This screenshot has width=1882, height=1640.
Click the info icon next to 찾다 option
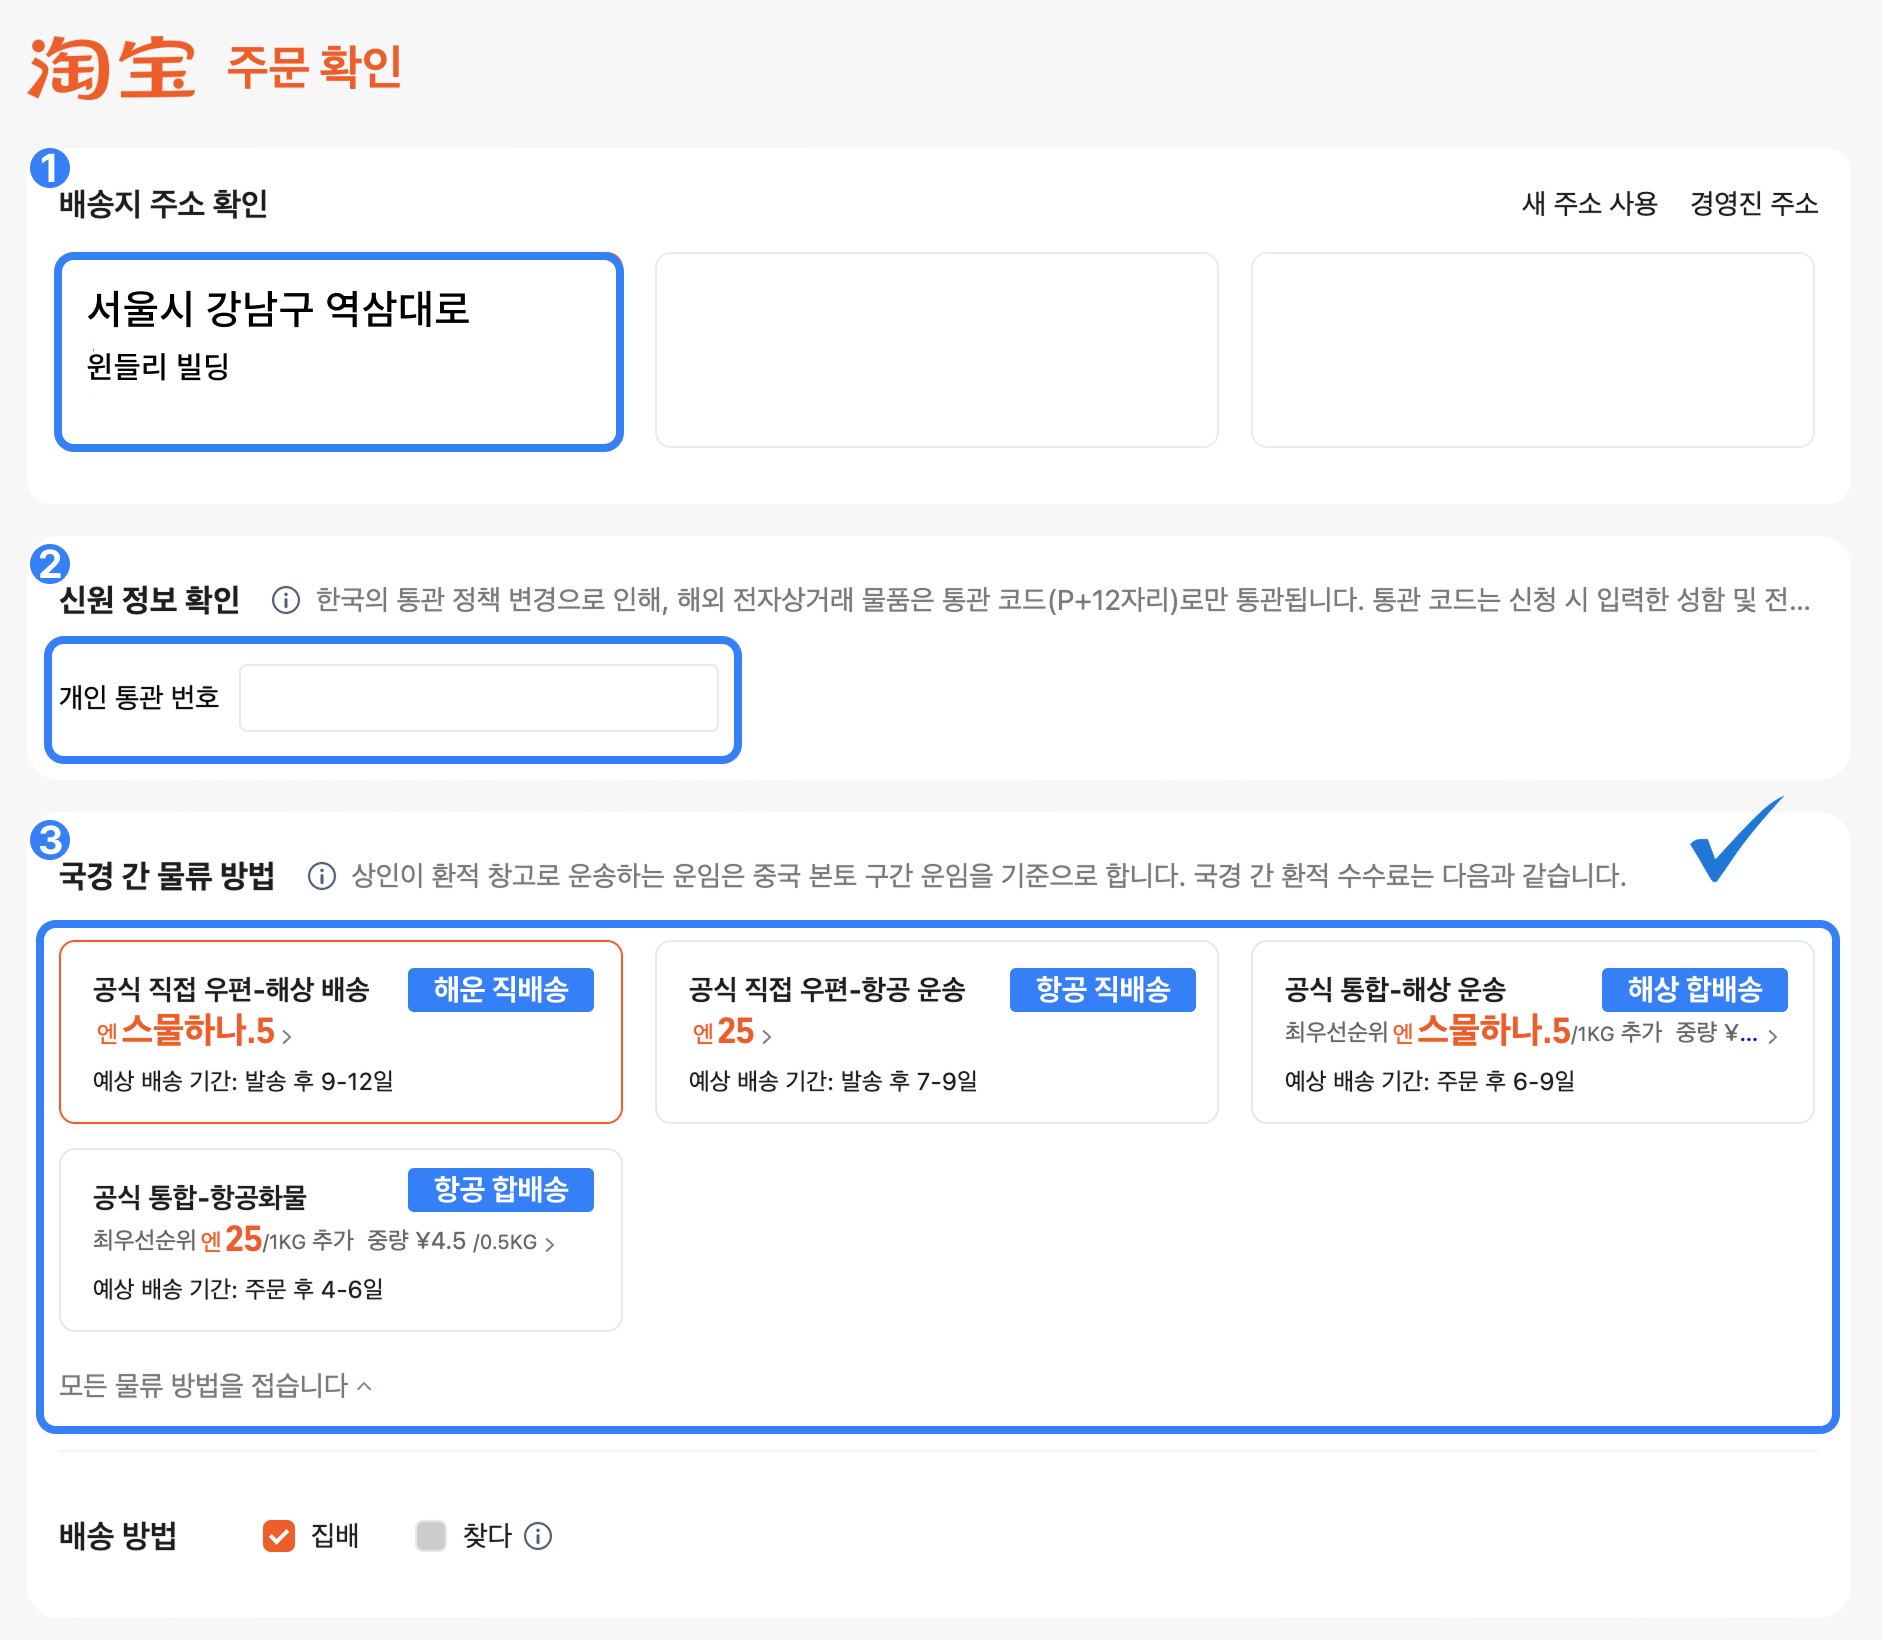coord(539,1536)
